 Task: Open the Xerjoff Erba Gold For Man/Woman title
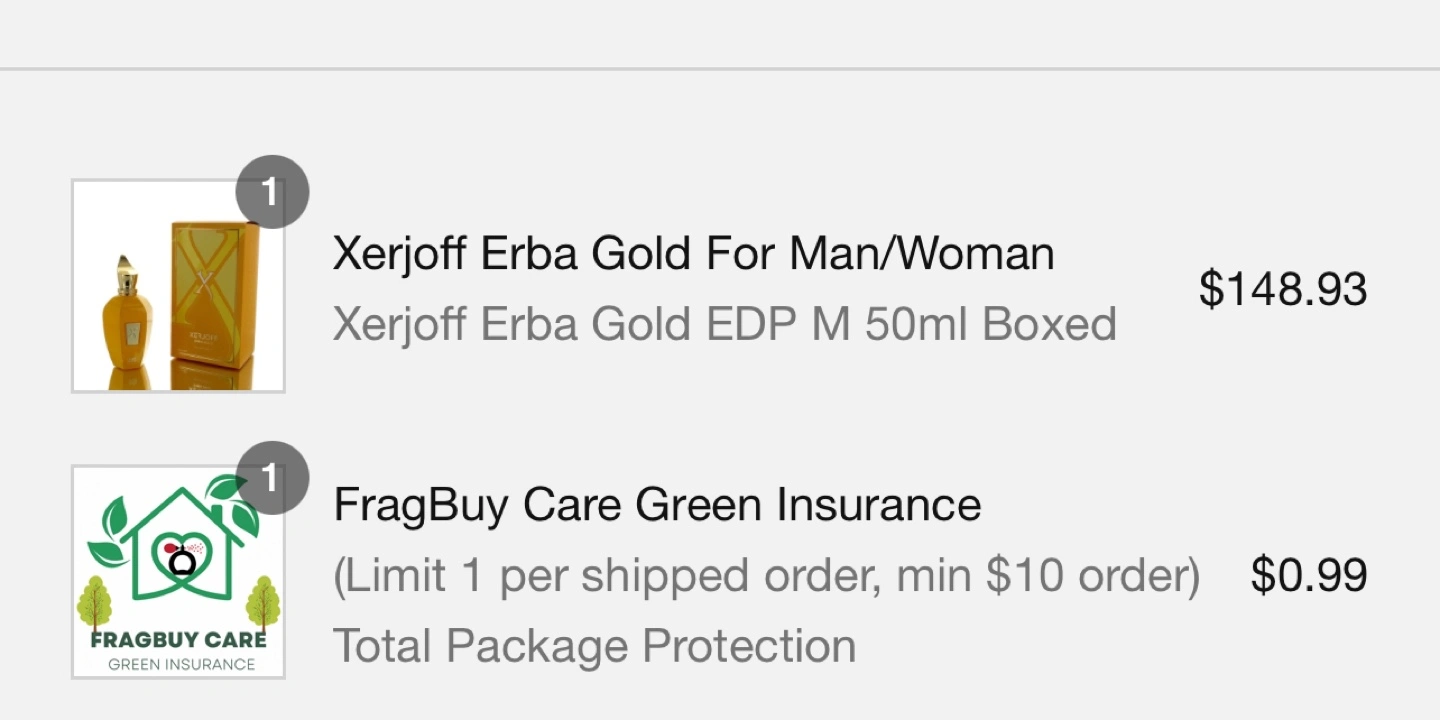[693, 253]
